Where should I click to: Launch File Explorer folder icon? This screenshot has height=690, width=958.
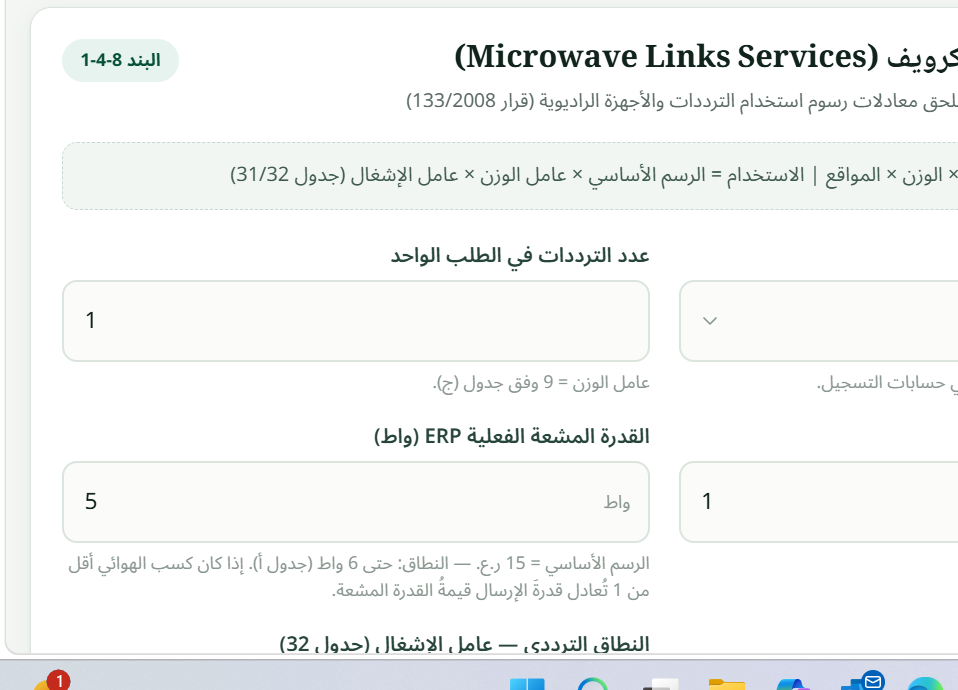pyautogui.click(x=726, y=685)
